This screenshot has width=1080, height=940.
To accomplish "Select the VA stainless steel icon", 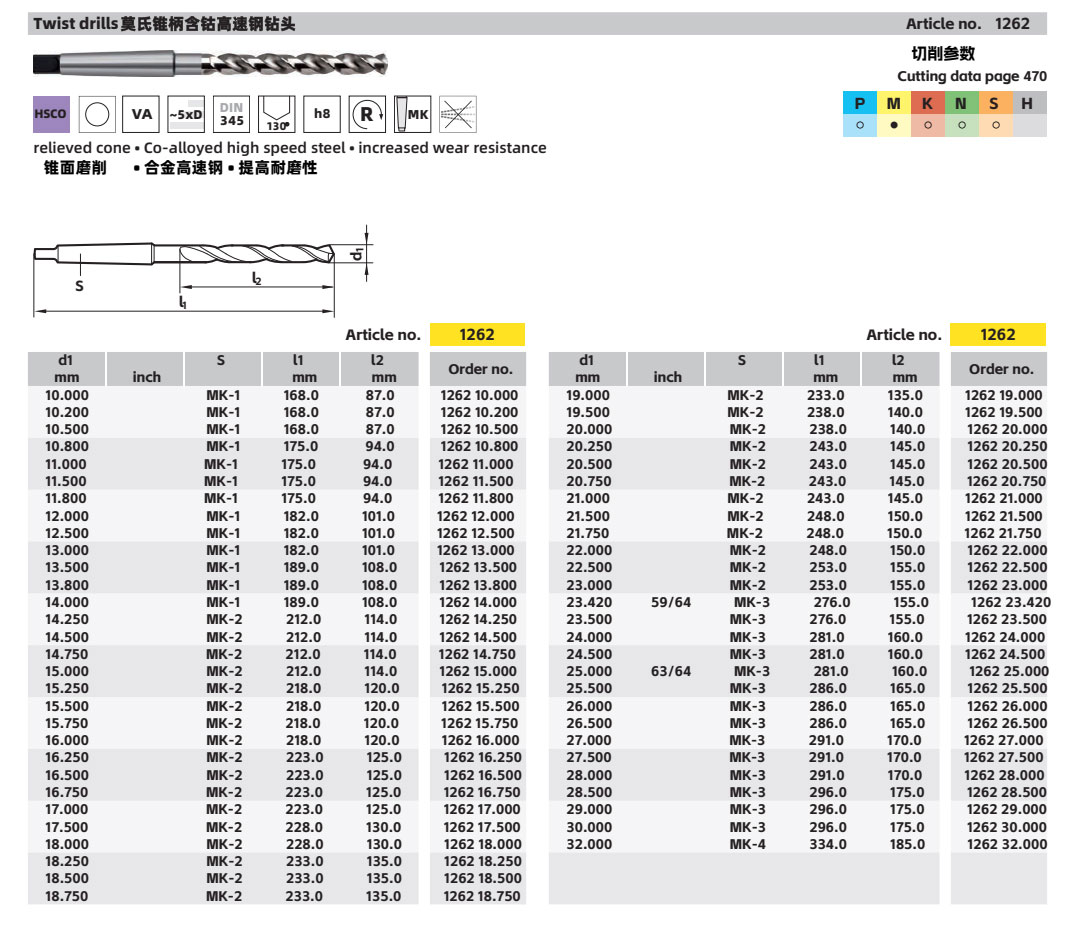I will 142,114.
